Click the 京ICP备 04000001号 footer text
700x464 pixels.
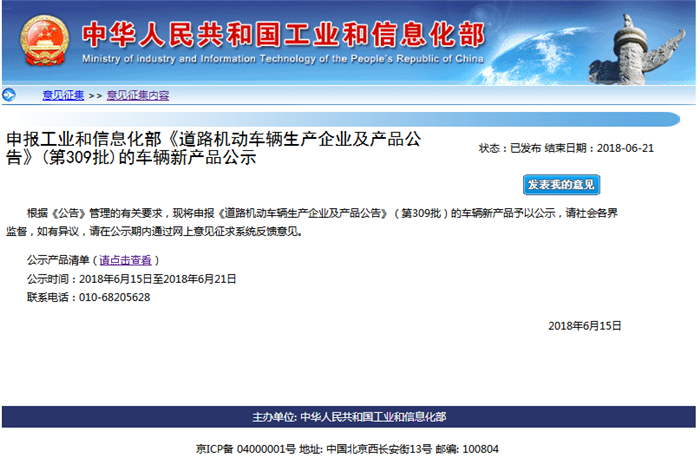pyautogui.click(x=245, y=449)
